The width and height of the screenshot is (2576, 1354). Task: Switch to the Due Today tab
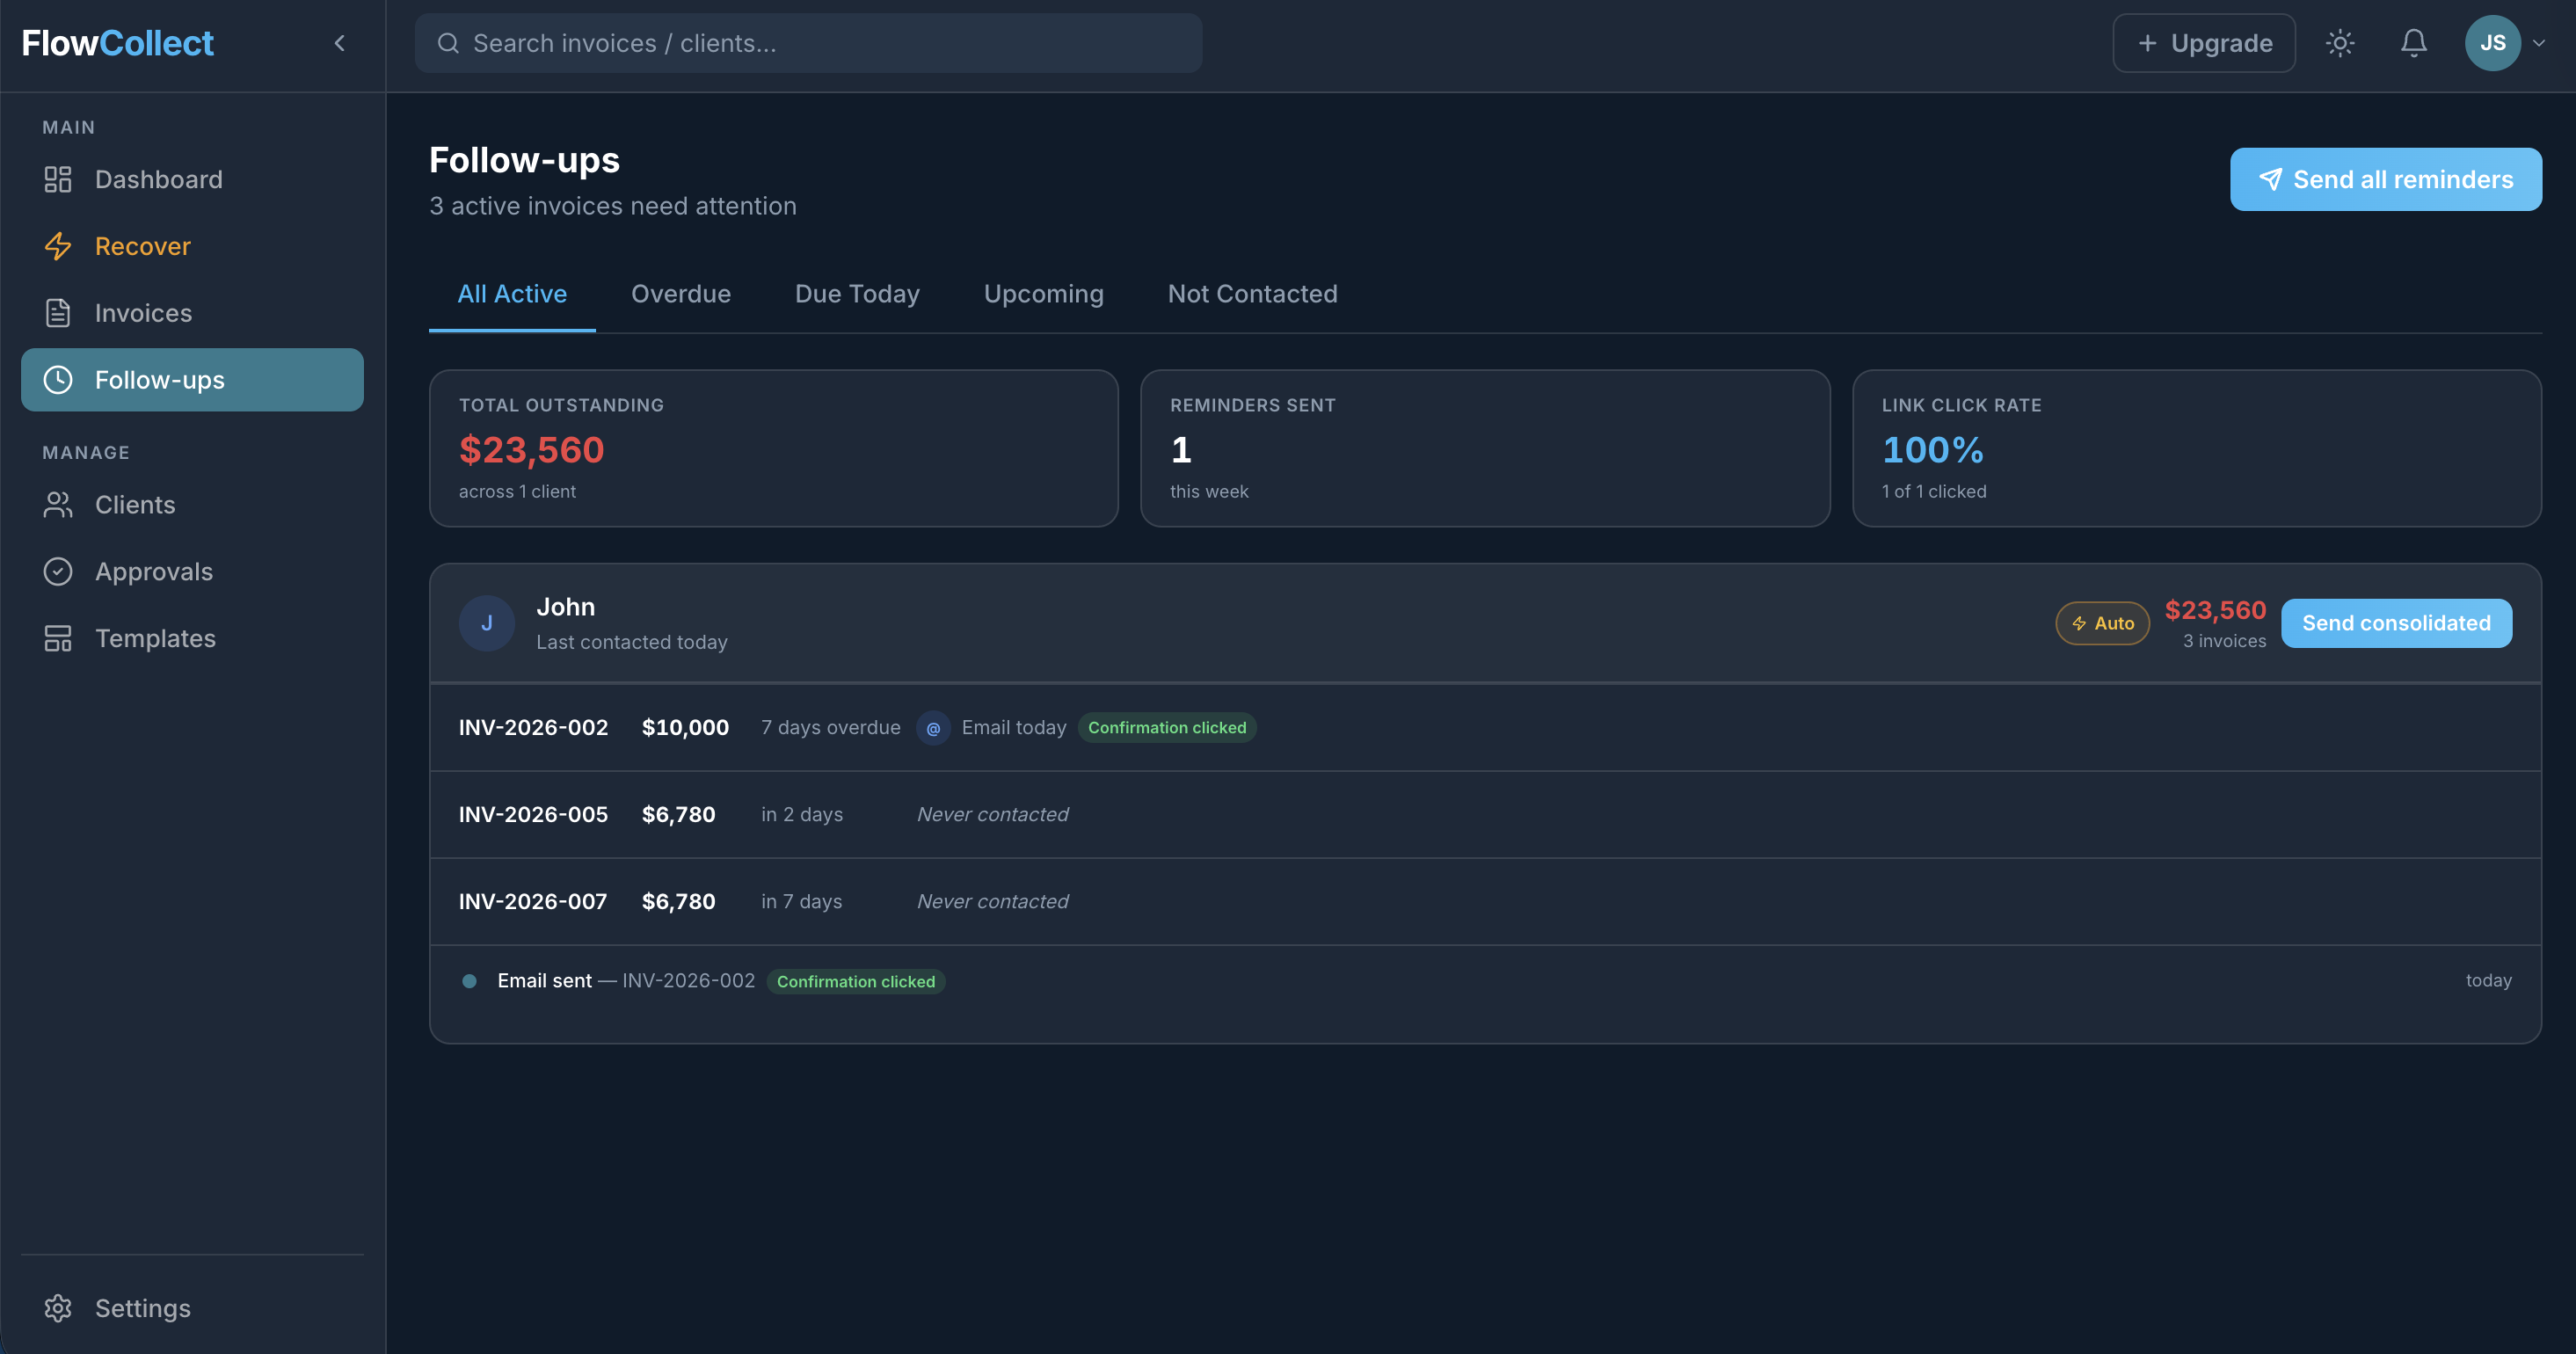click(857, 294)
